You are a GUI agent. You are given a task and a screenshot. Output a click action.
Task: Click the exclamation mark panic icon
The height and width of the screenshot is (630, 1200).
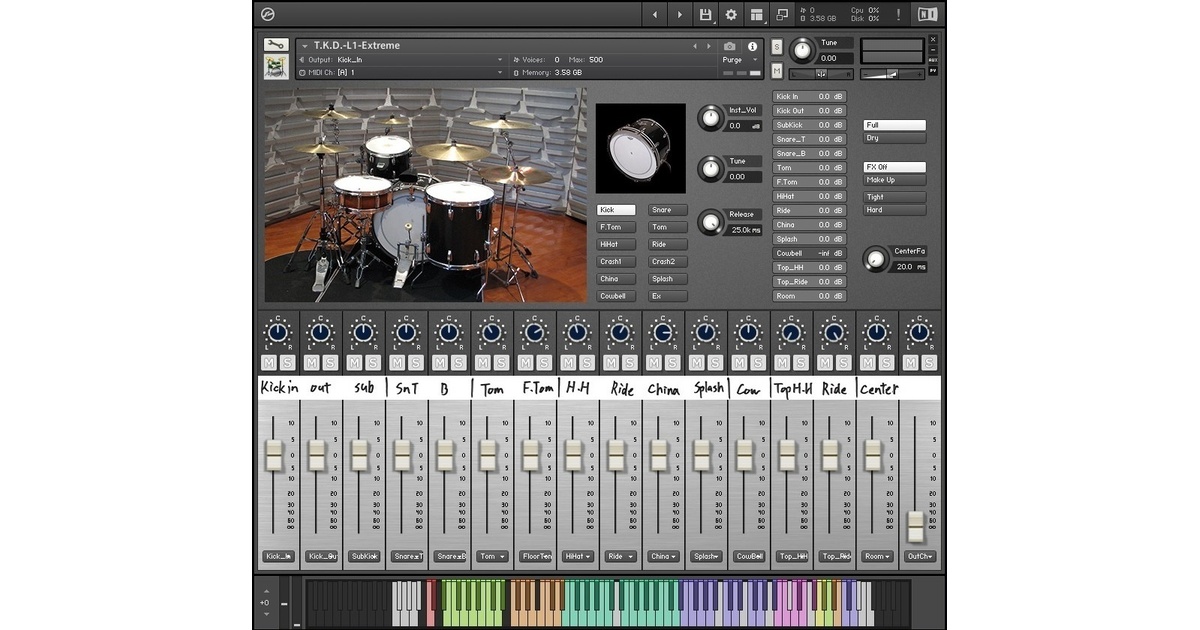tap(897, 15)
